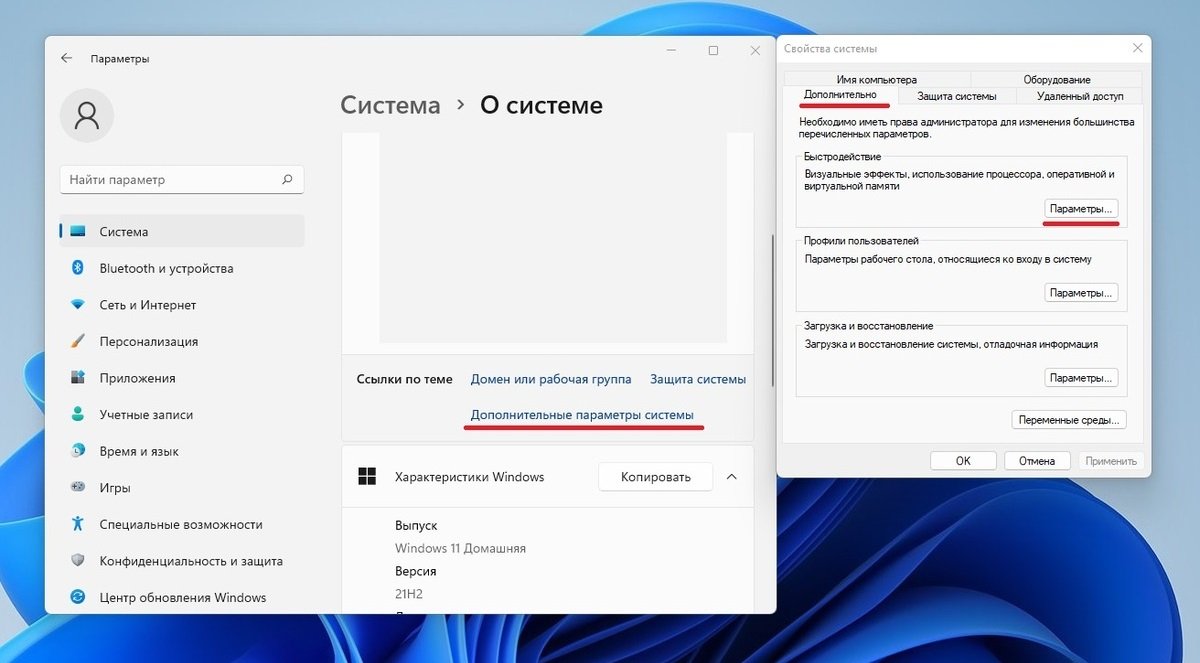Click the Учетные записи person icon

(x=78, y=414)
